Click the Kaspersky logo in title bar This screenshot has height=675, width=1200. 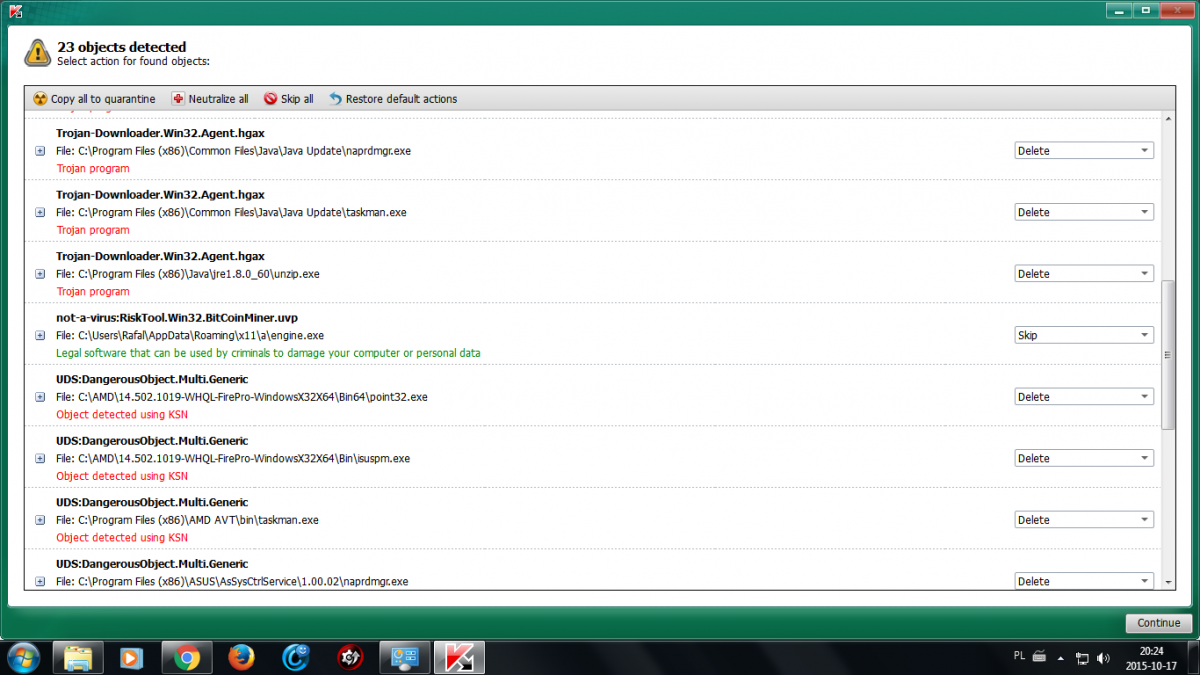14,11
